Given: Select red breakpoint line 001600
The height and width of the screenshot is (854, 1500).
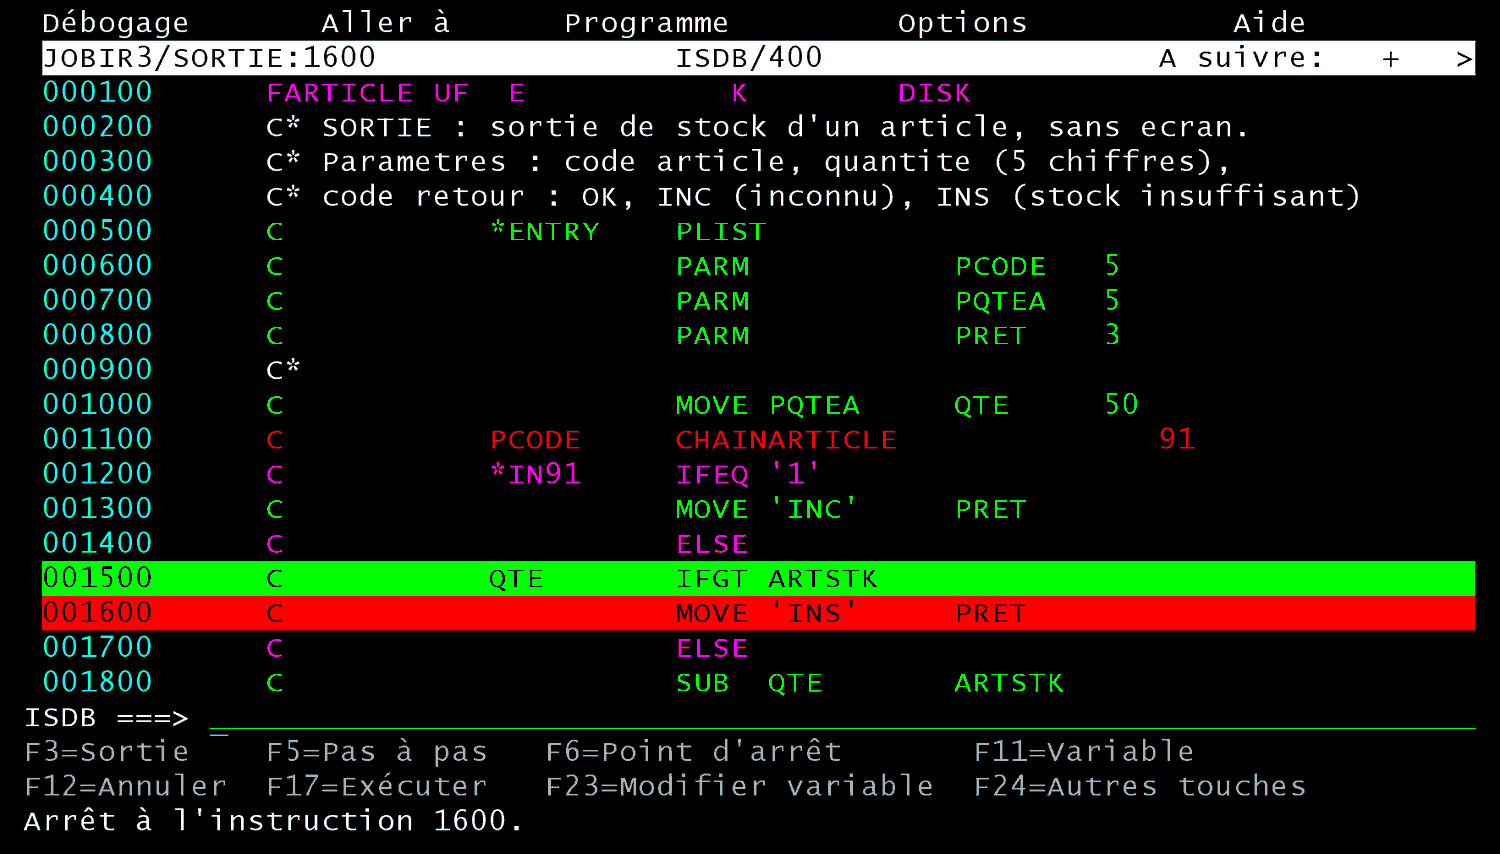Looking at the screenshot, I should 758,613.
